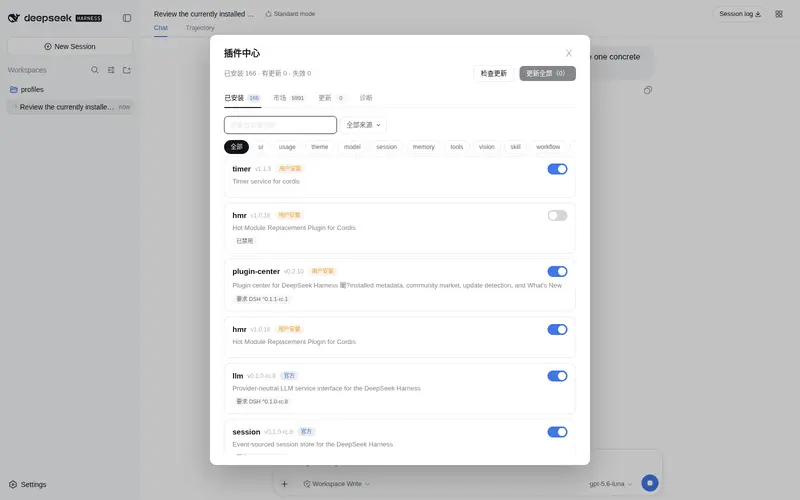Select the 全部 category filter chip

(236, 147)
